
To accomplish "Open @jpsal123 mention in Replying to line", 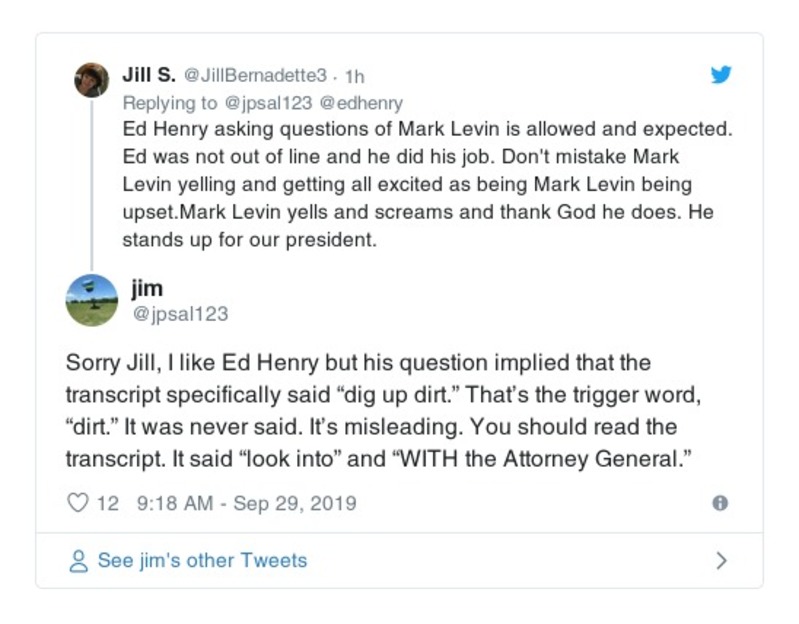I will tap(266, 103).
